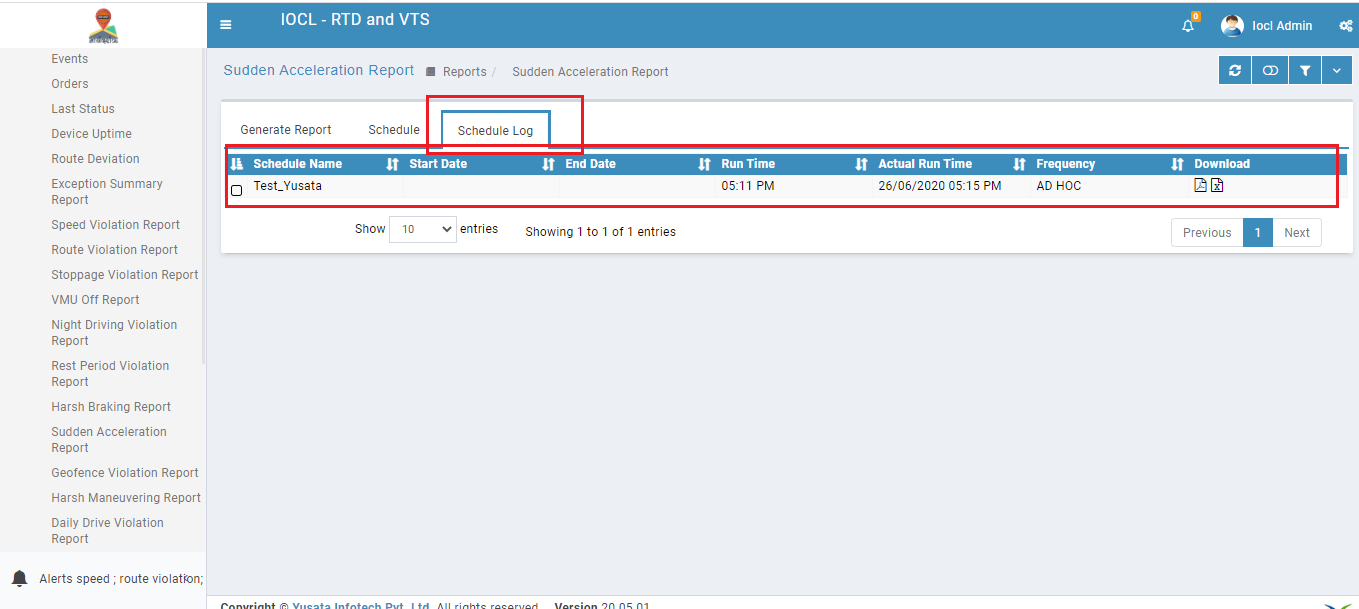Expand the chevron-down options button

click(x=1336, y=71)
